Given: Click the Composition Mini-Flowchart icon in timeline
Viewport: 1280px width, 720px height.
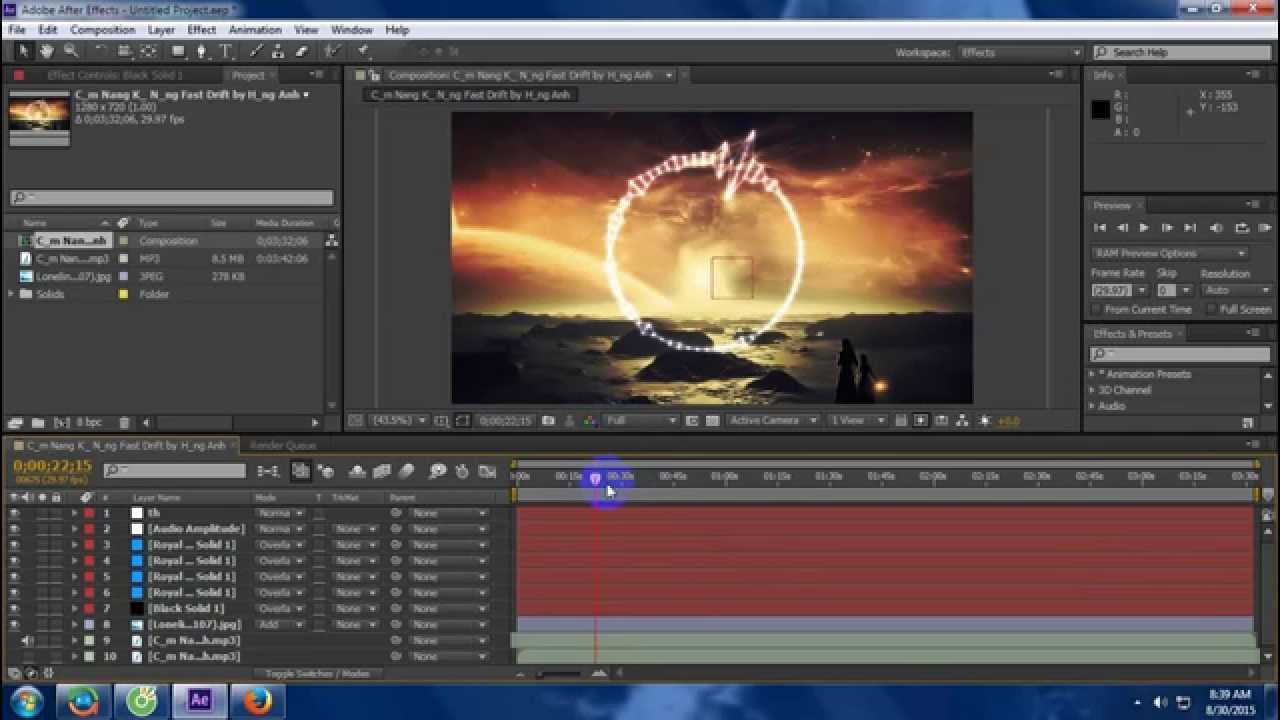Looking at the screenshot, I should coord(268,471).
